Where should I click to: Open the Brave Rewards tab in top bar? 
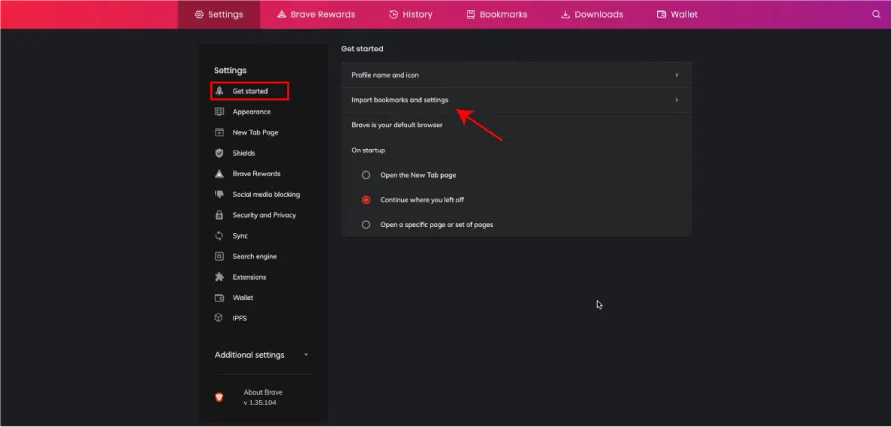[x=316, y=15]
